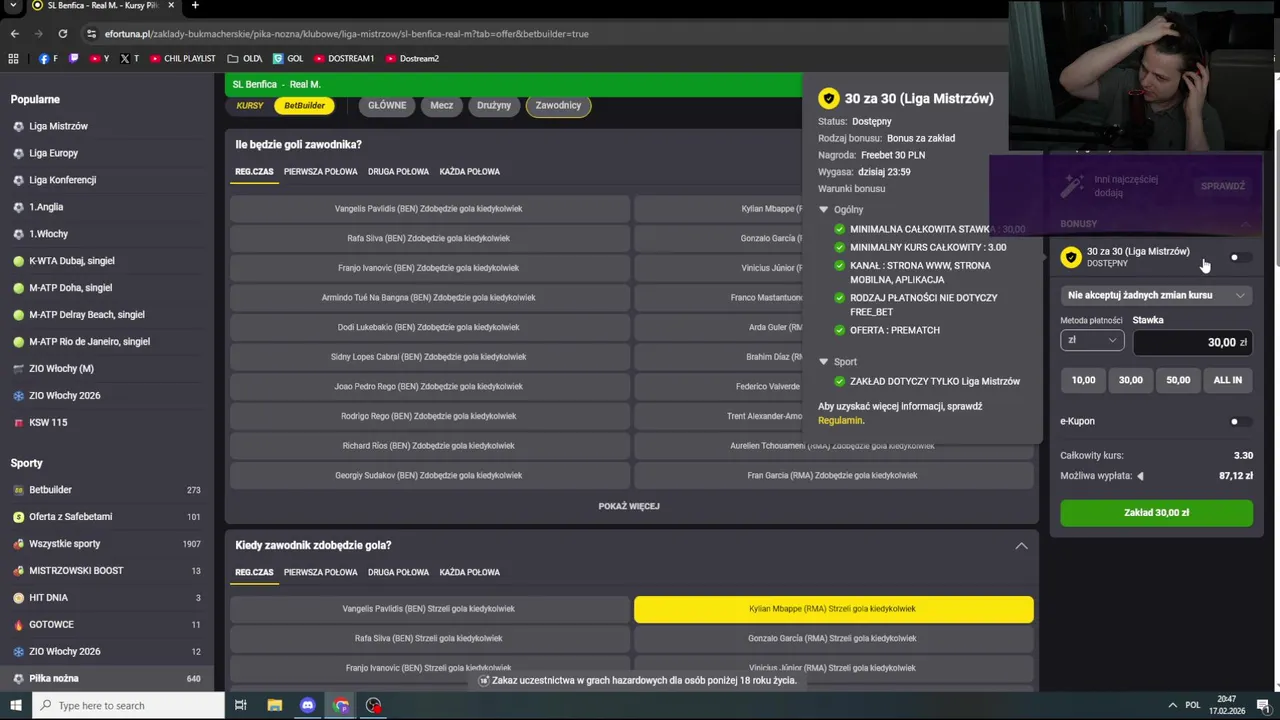The image size is (1280, 720).
Task: Toggle the e-Kupon switch
Action: [x=1239, y=421]
